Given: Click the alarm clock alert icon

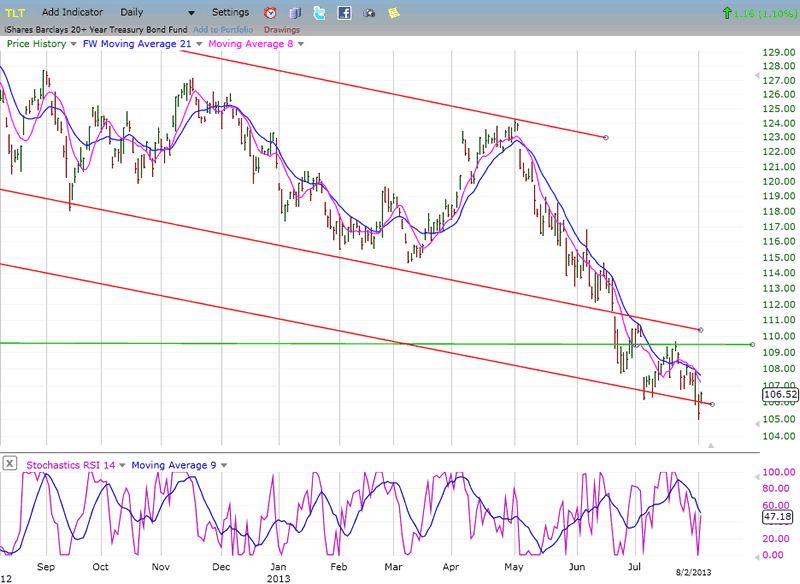Looking at the screenshot, I should [x=271, y=13].
